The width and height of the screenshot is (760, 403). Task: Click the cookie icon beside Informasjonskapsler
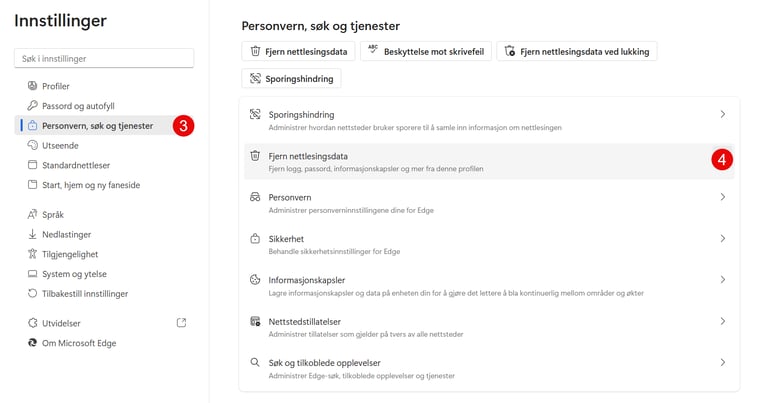255,280
